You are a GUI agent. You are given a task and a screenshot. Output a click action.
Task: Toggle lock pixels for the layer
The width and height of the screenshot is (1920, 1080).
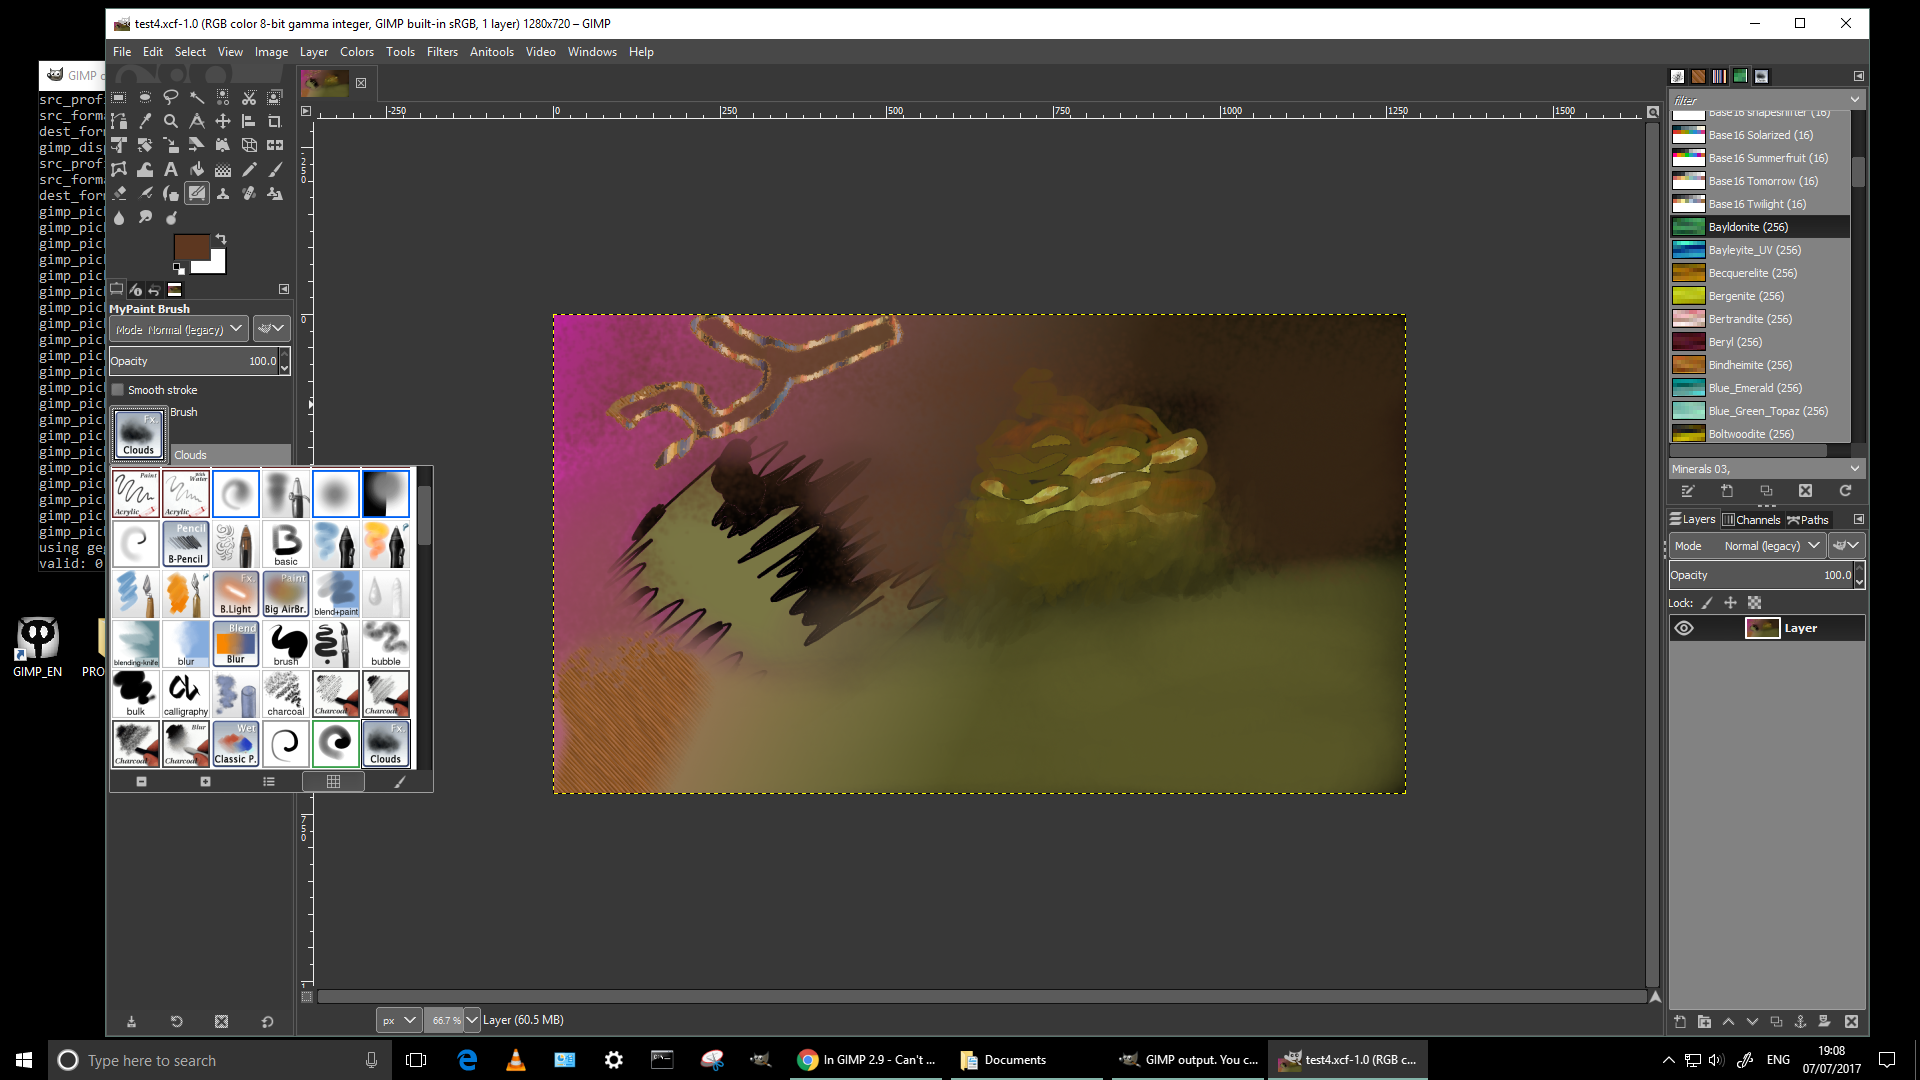[x=1707, y=603]
